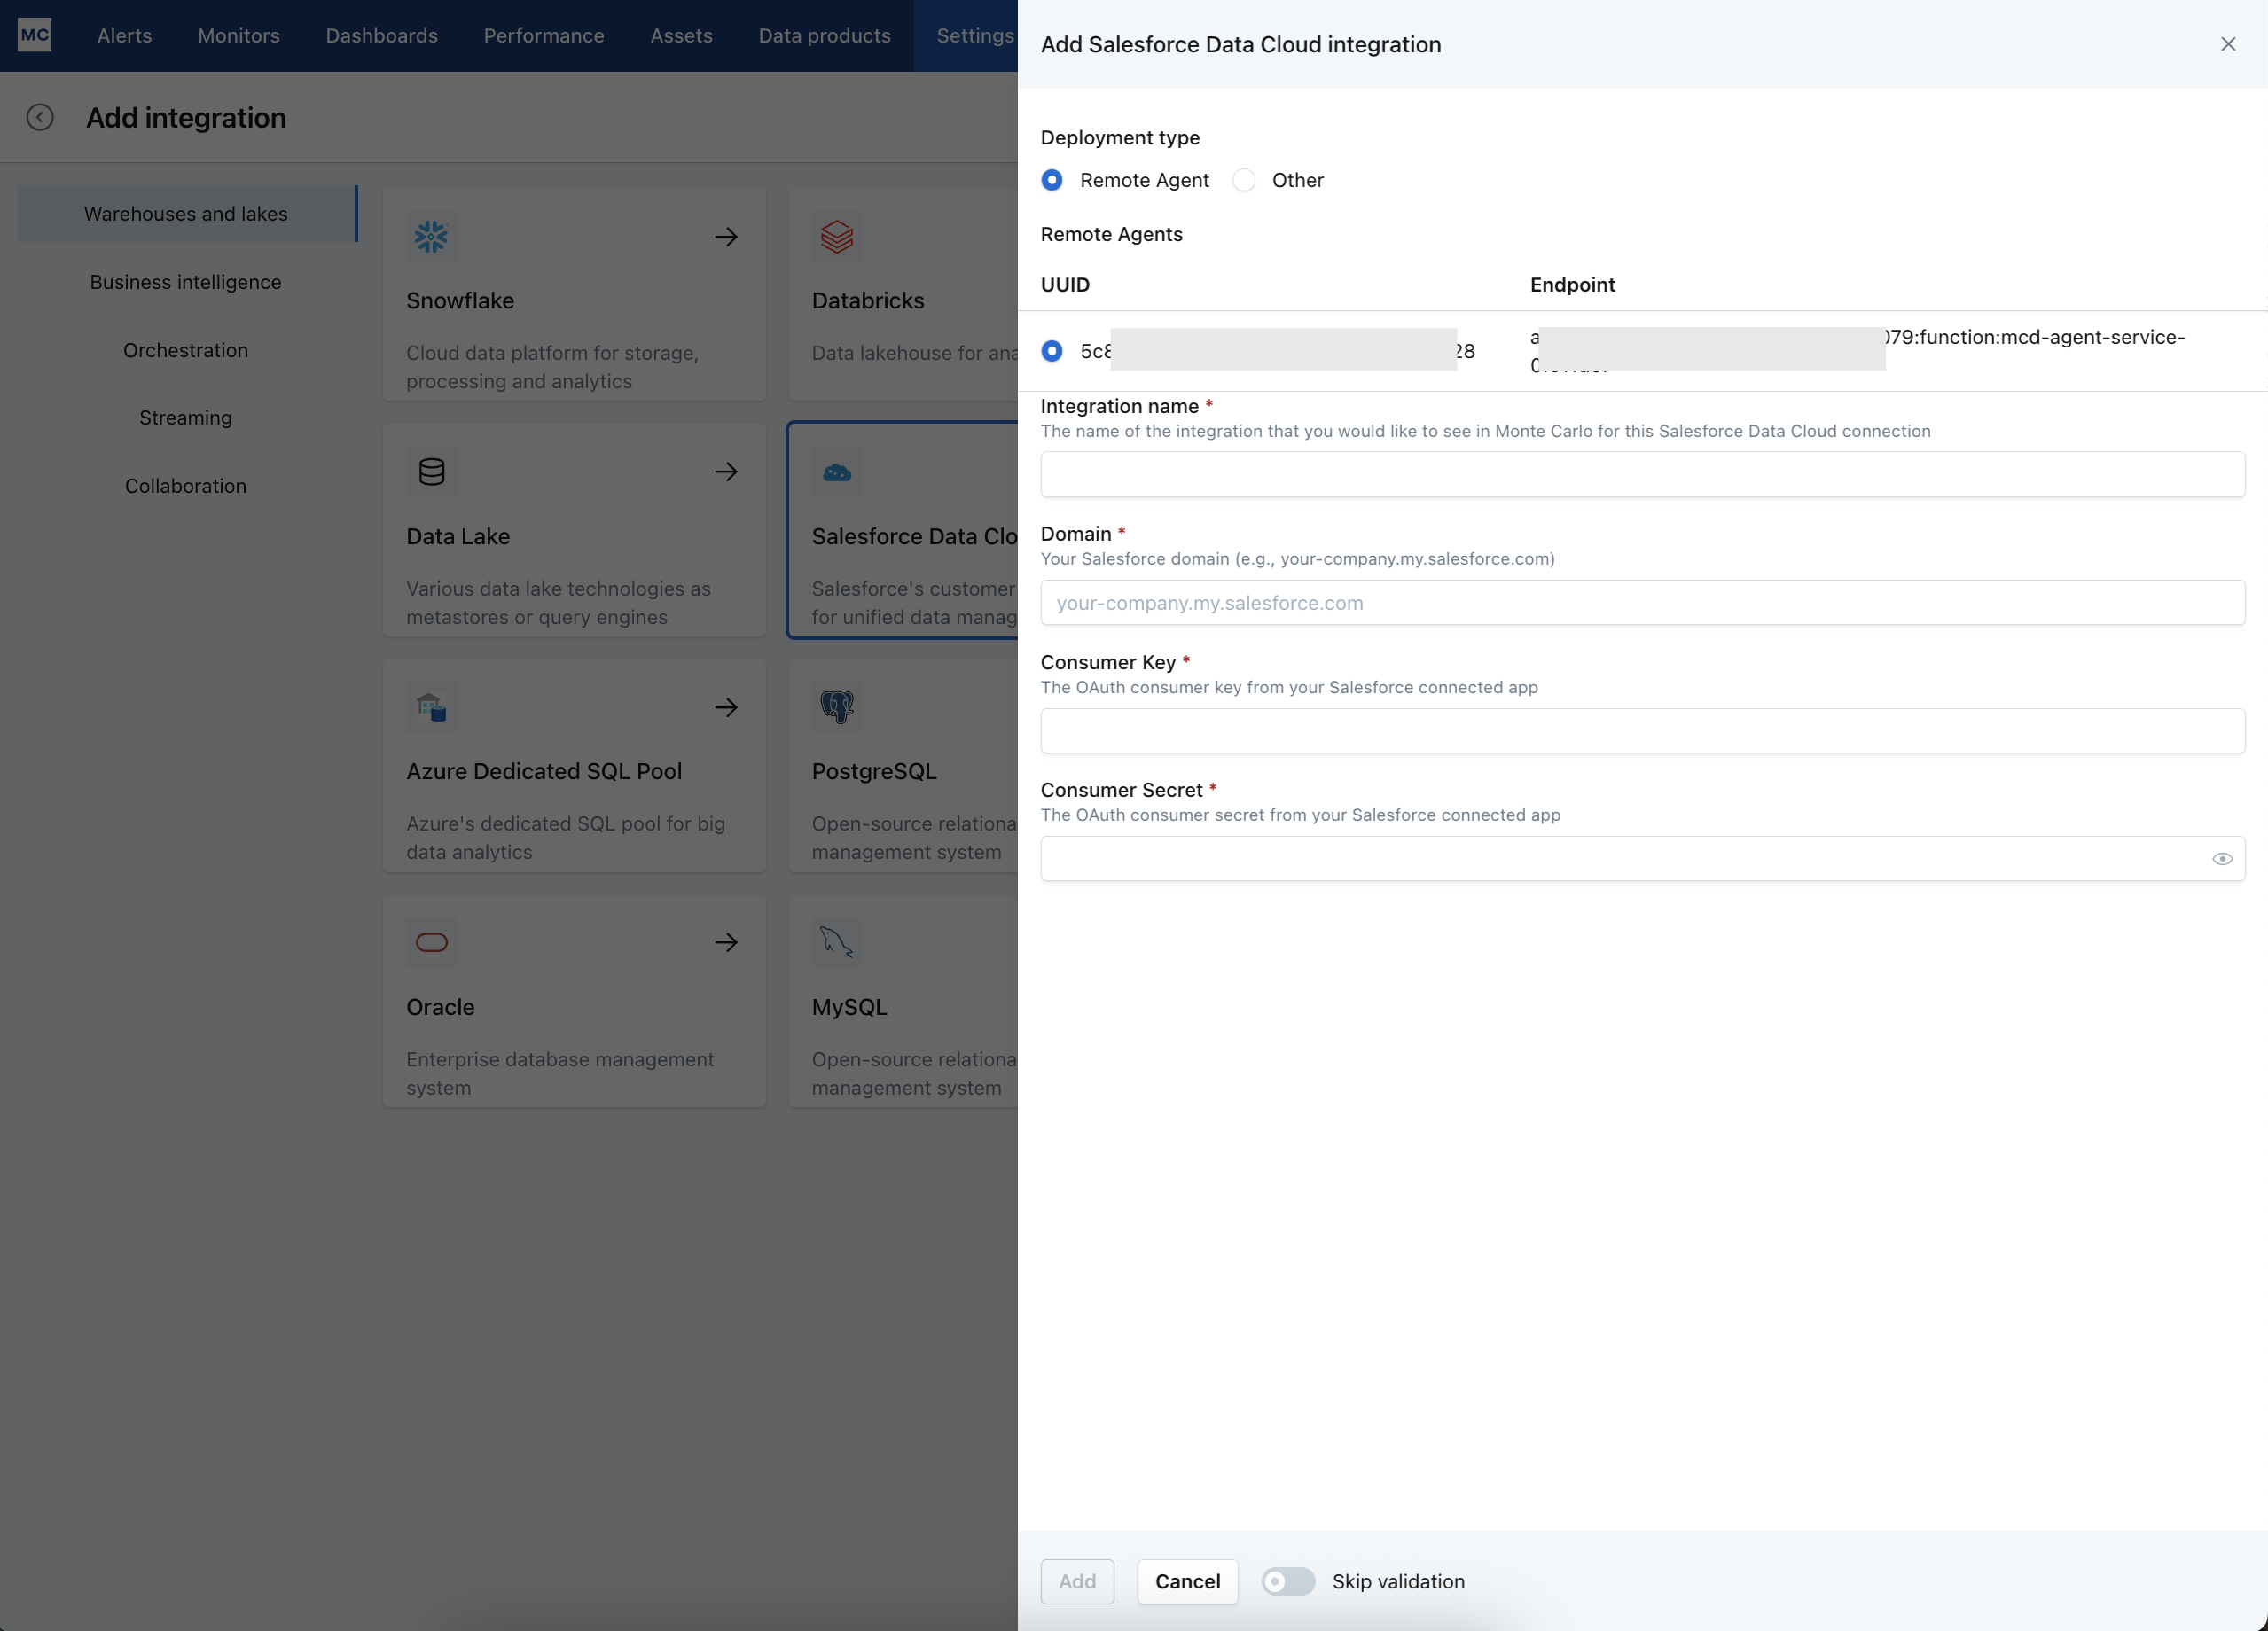
Task: Click the Domain input field
Action: tap(1642, 603)
